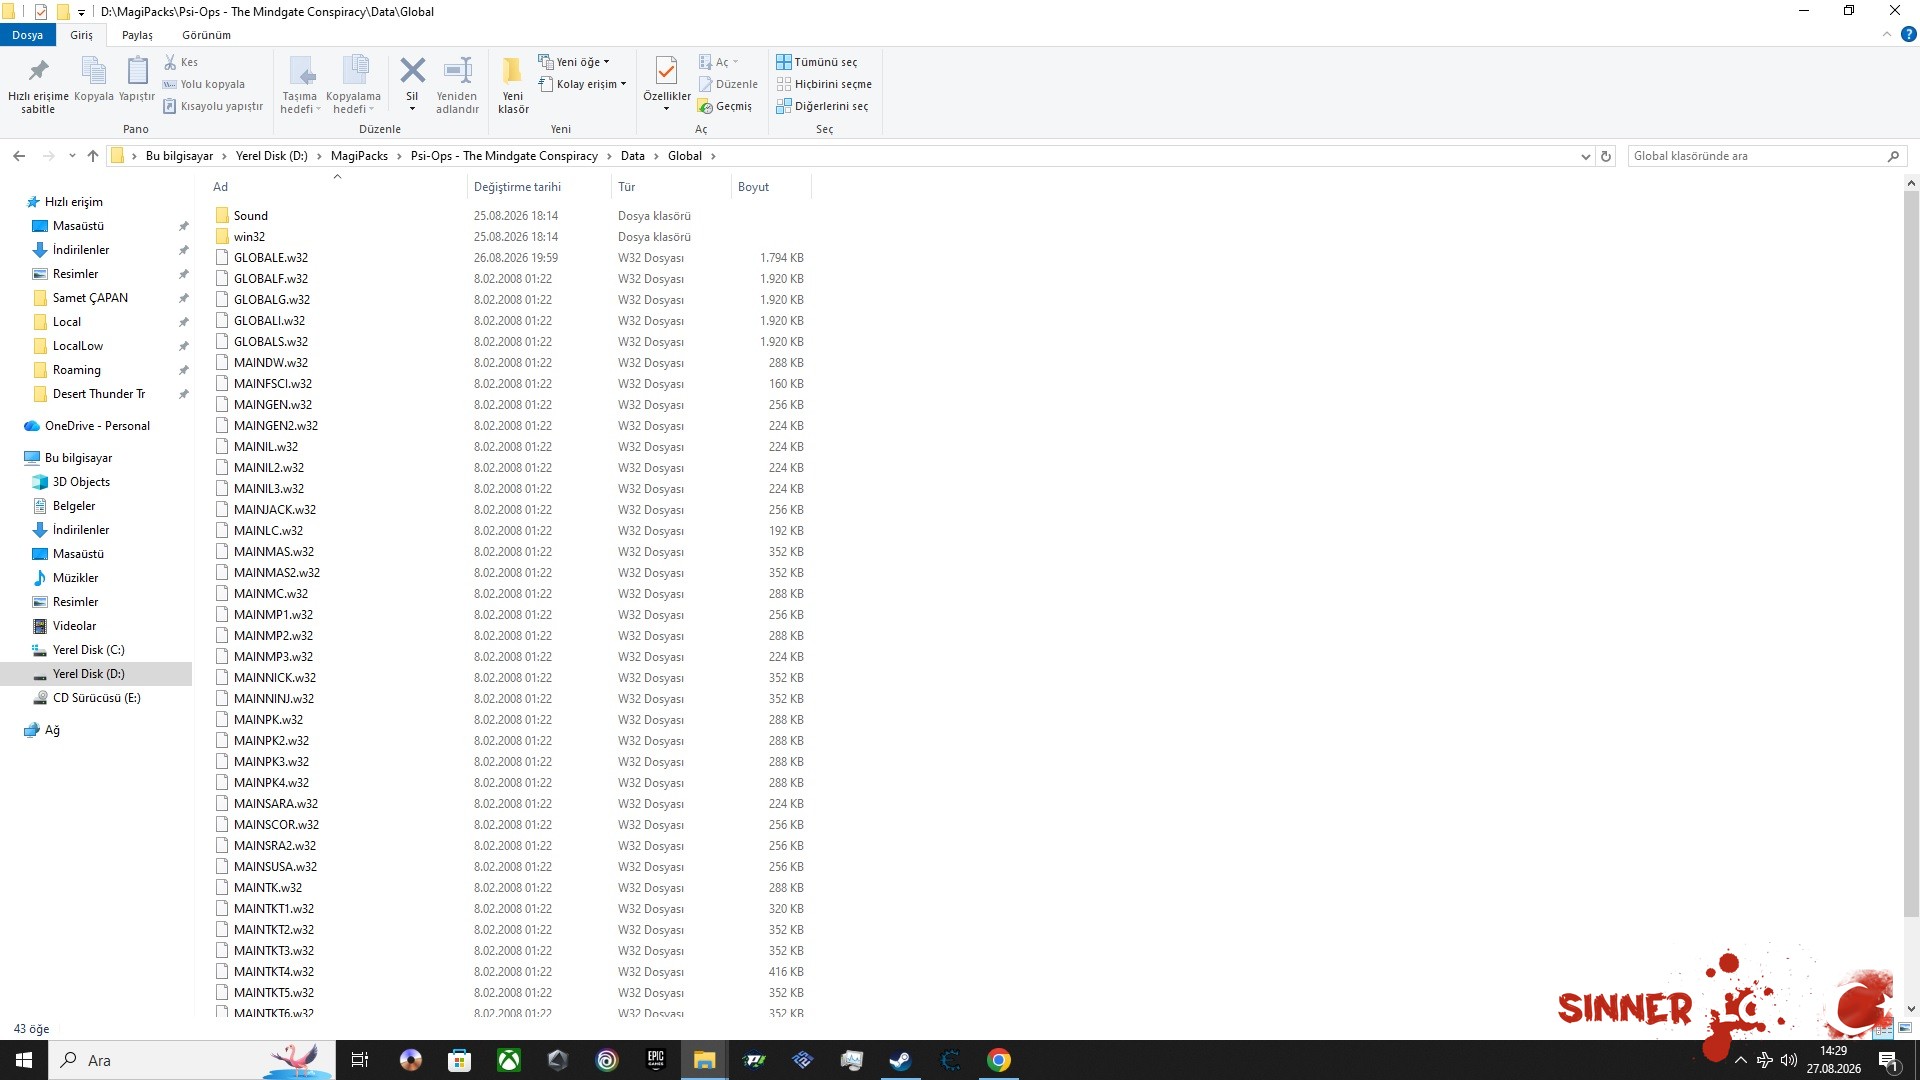
Task: Open recent locations dropdown arrow
Action: (x=72, y=156)
